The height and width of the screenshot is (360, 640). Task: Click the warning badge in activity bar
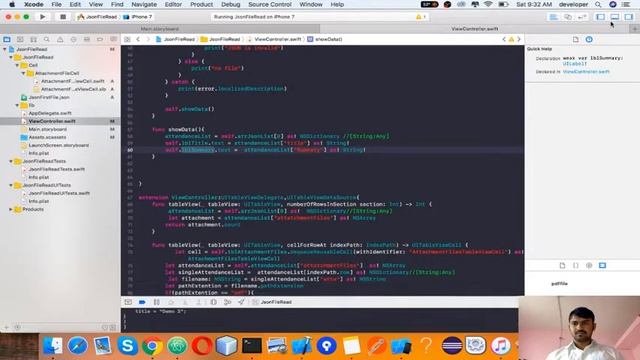420,17
